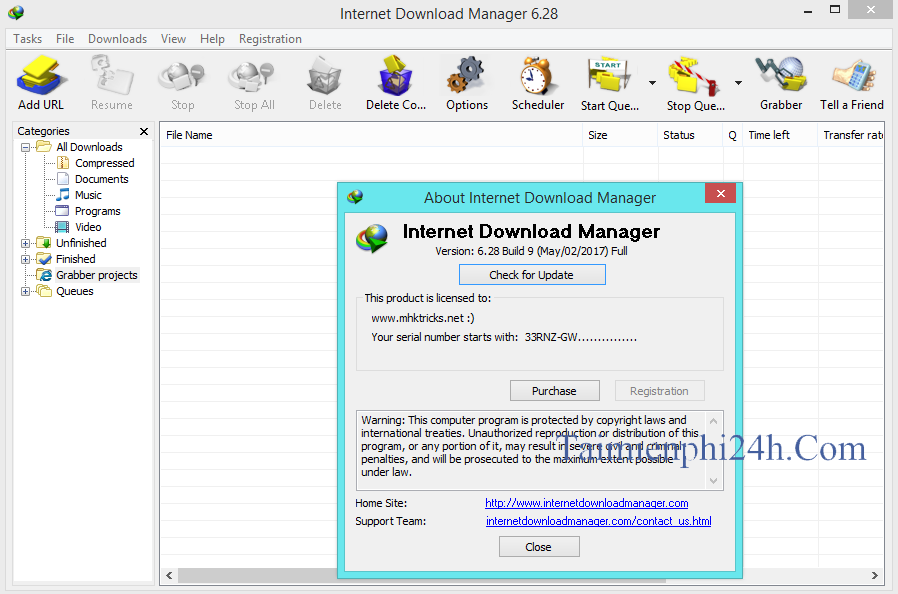Sort by Time left column header
Image resolution: width=898 pixels, height=594 pixels.
point(780,135)
